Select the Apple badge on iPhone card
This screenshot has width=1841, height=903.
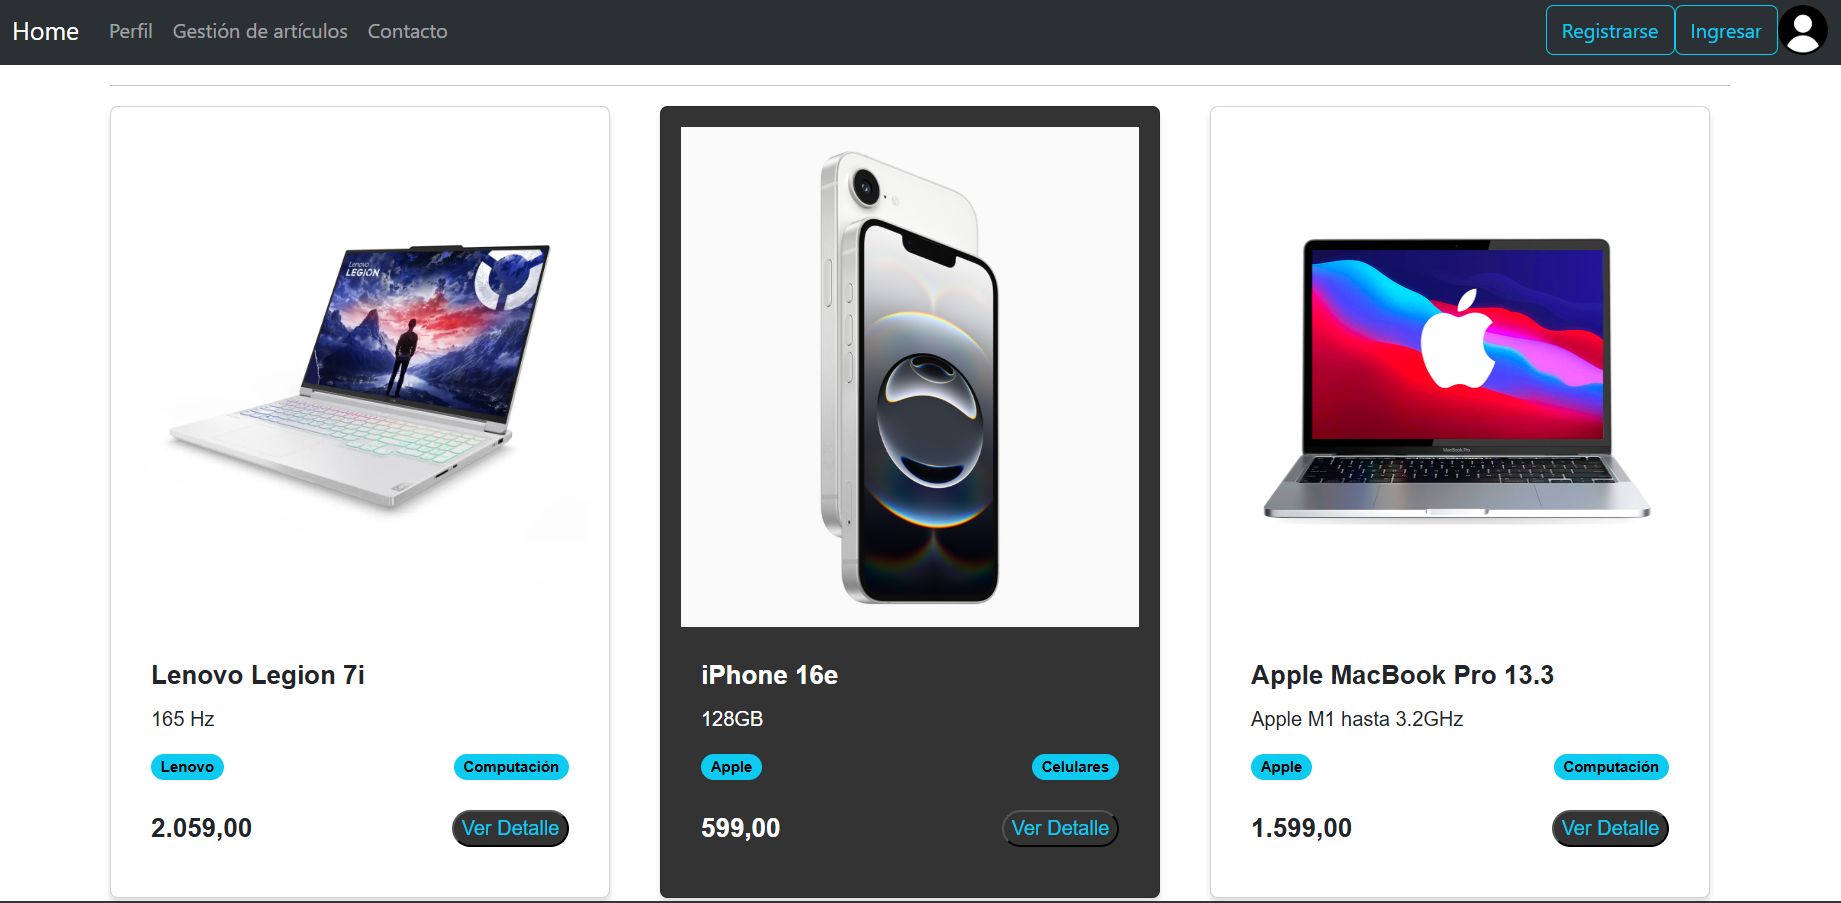[731, 767]
